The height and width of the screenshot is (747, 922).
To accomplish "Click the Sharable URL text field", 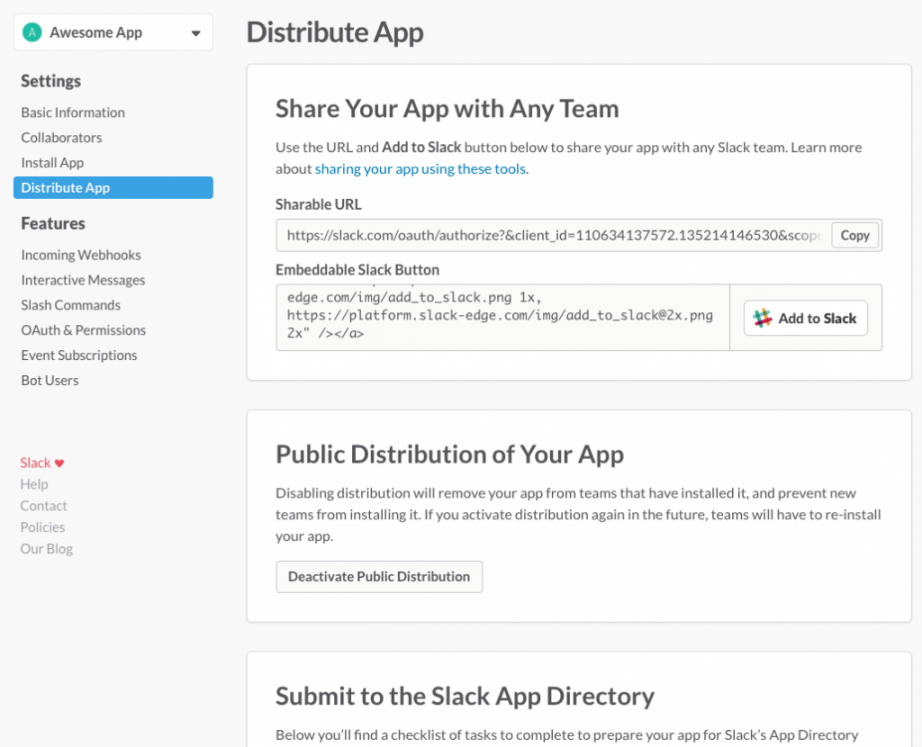I will (x=553, y=236).
